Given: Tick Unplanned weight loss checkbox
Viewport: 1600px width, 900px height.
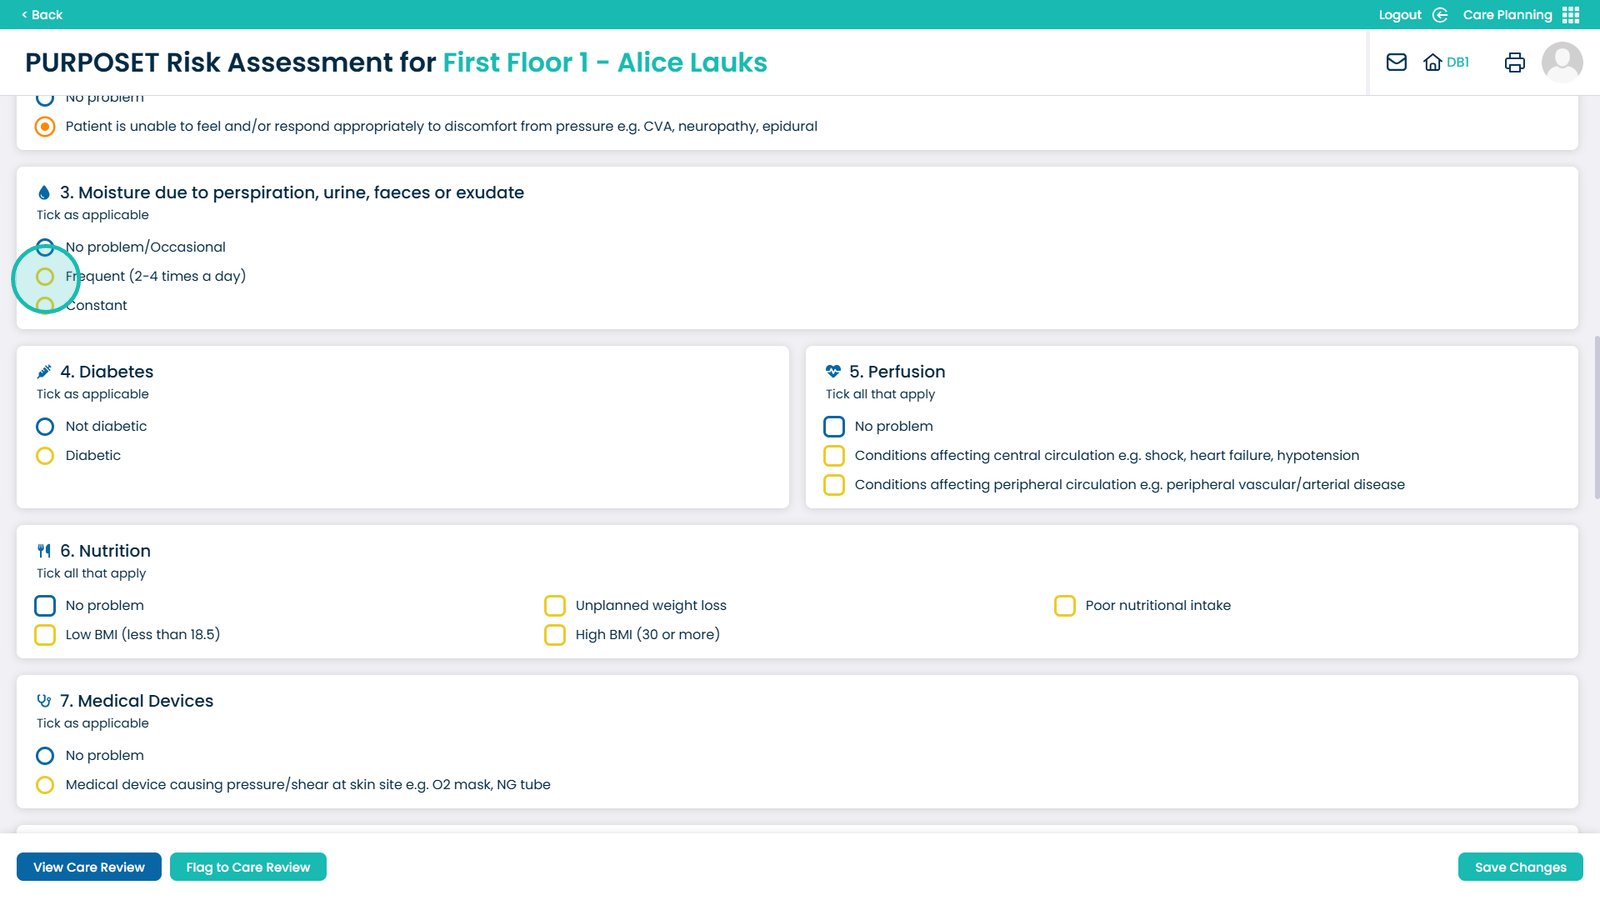Looking at the screenshot, I should point(555,606).
